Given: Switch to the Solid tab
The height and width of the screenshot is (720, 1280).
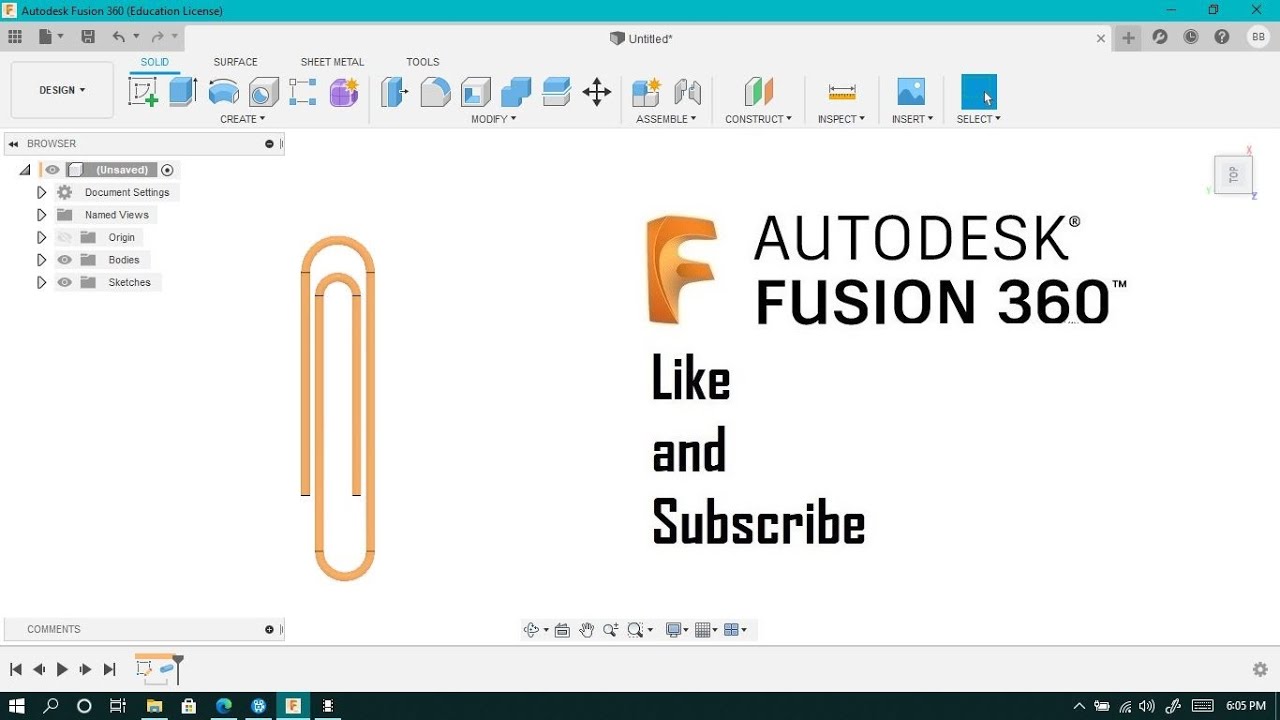Looking at the screenshot, I should click(154, 62).
